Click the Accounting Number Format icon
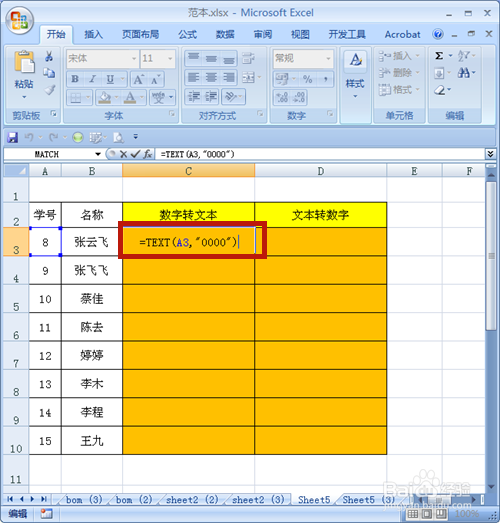 coord(282,79)
